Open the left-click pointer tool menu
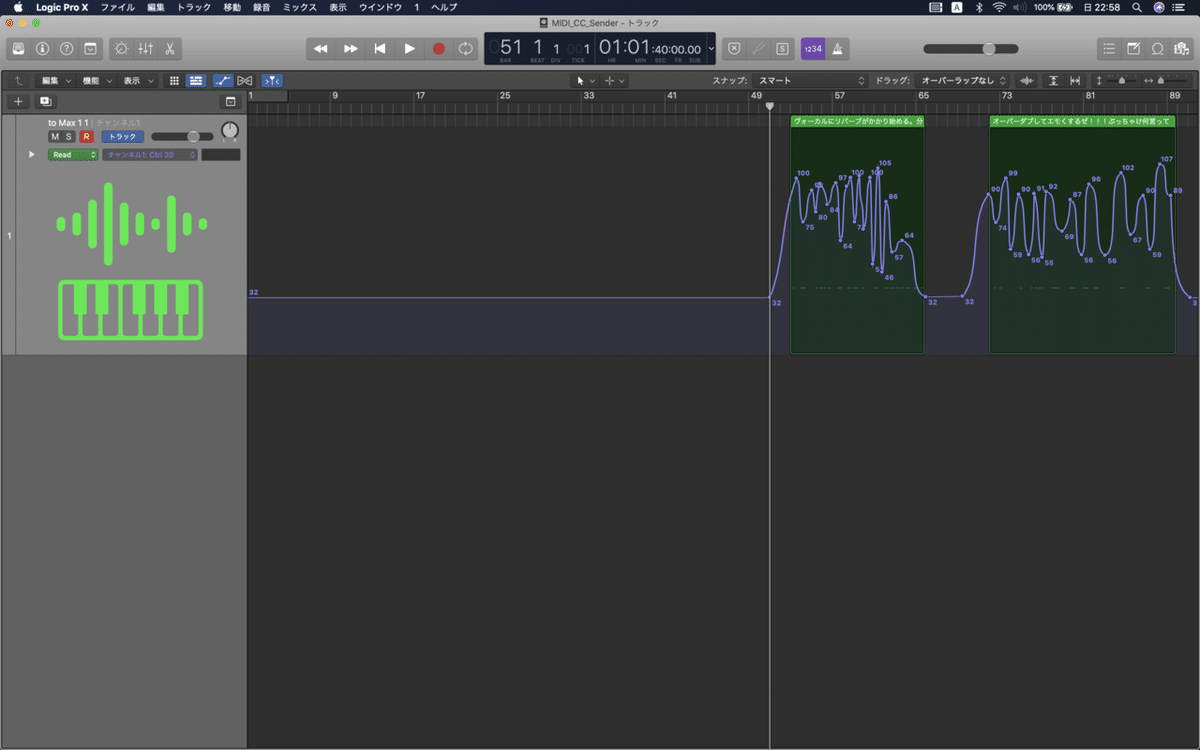This screenshot has width=1200, height=750. (x=585, y=80)
